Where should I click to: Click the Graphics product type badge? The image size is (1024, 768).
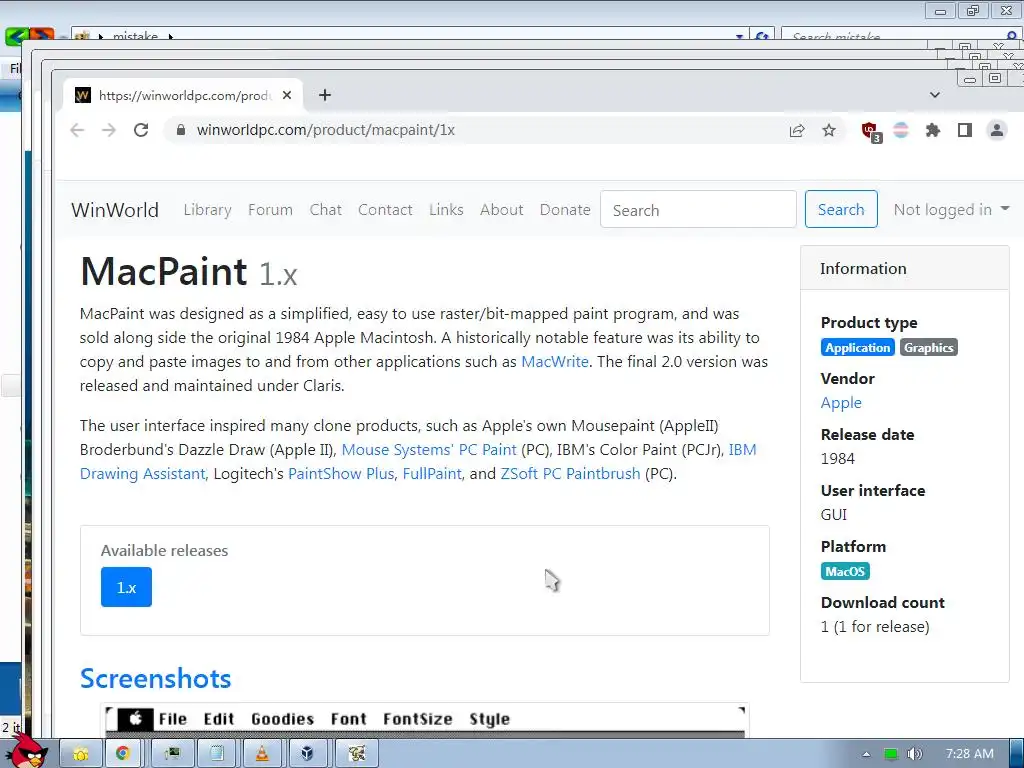(929, 347)
